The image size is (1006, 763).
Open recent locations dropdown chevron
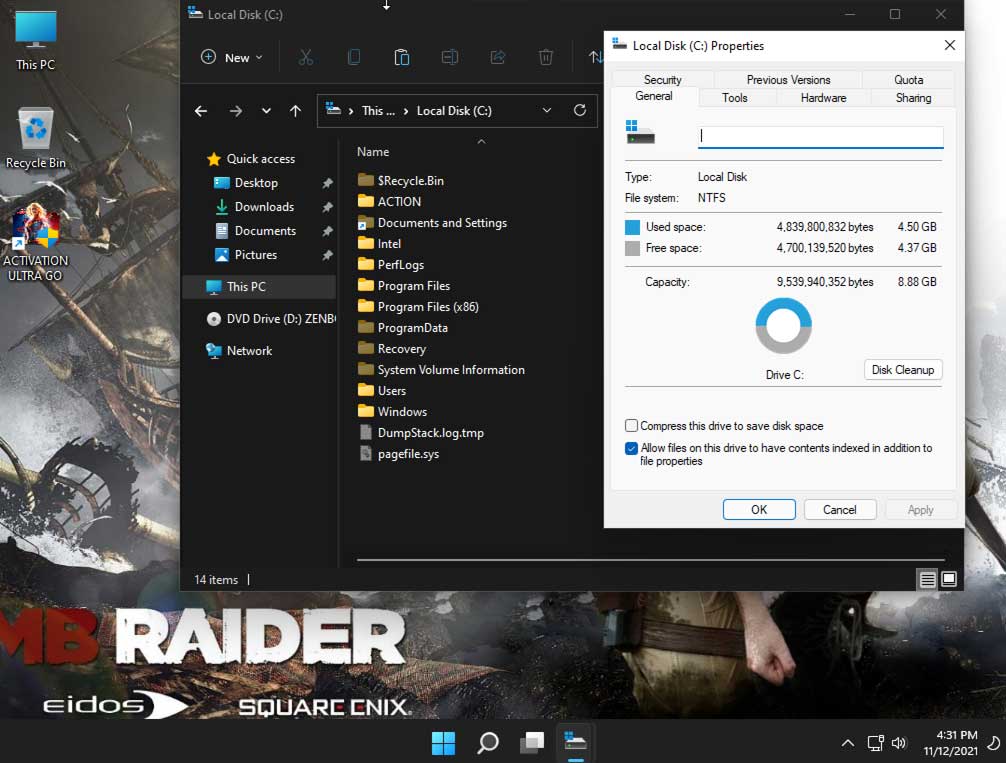[x=266, y=111]
